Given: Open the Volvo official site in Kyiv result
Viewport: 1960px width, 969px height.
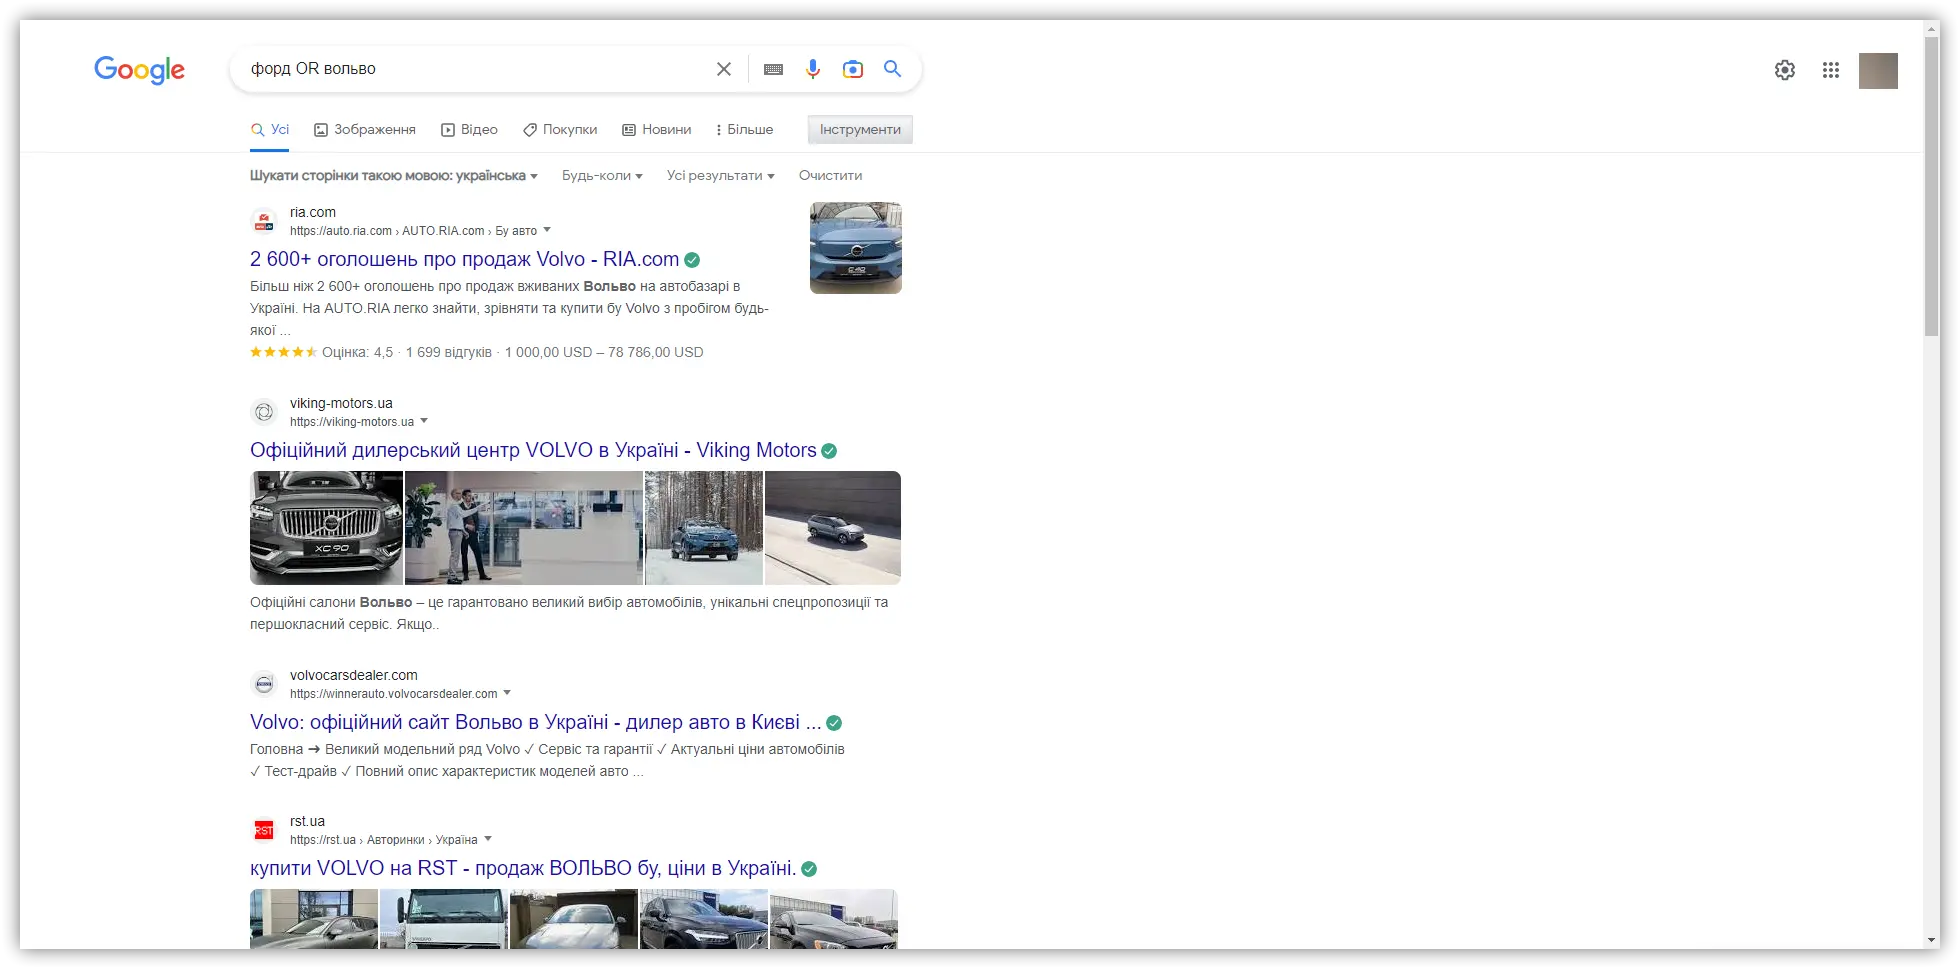Looking at the screenshot, I should (536, 723).
